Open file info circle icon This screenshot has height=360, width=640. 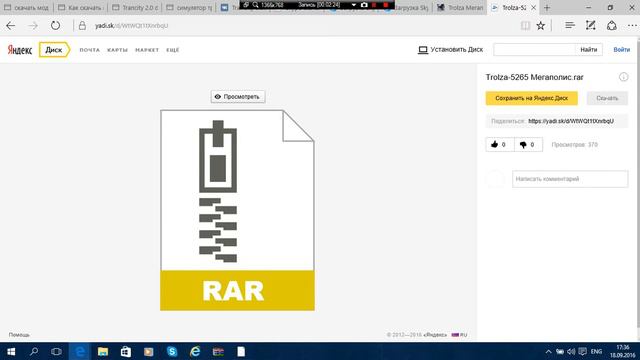coord(623,77)
